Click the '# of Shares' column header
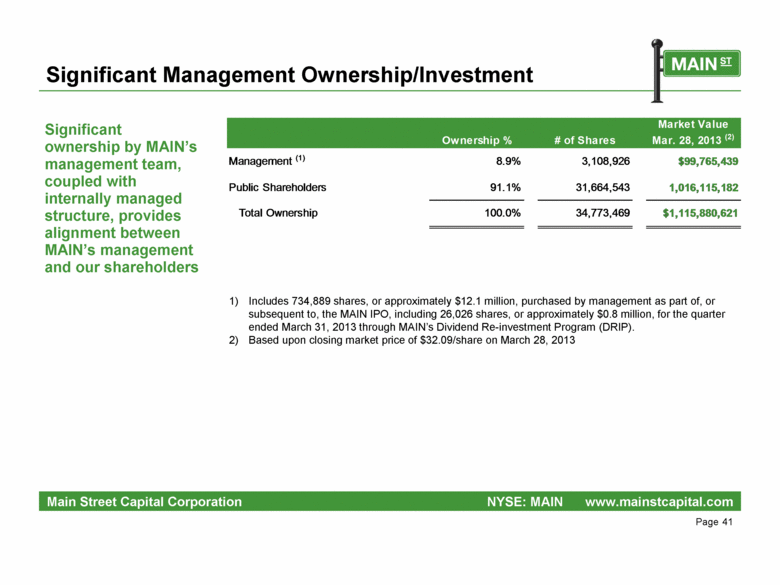 (x=585, y=140)
